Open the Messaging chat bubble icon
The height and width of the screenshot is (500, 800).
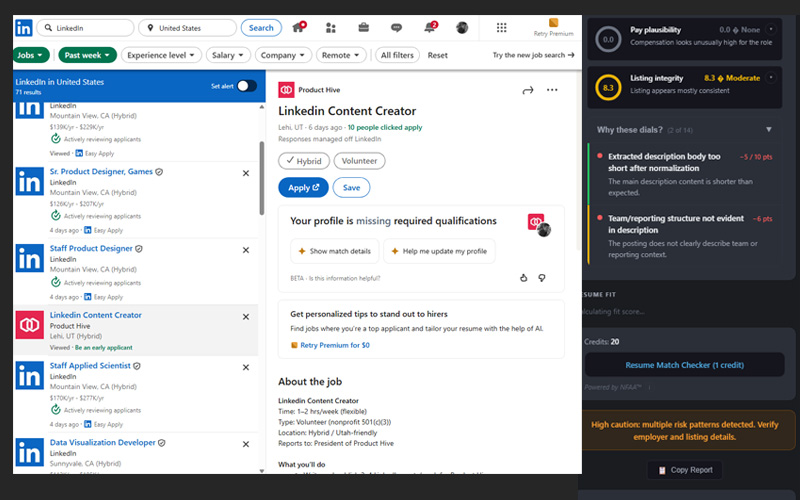coord(396,28)
